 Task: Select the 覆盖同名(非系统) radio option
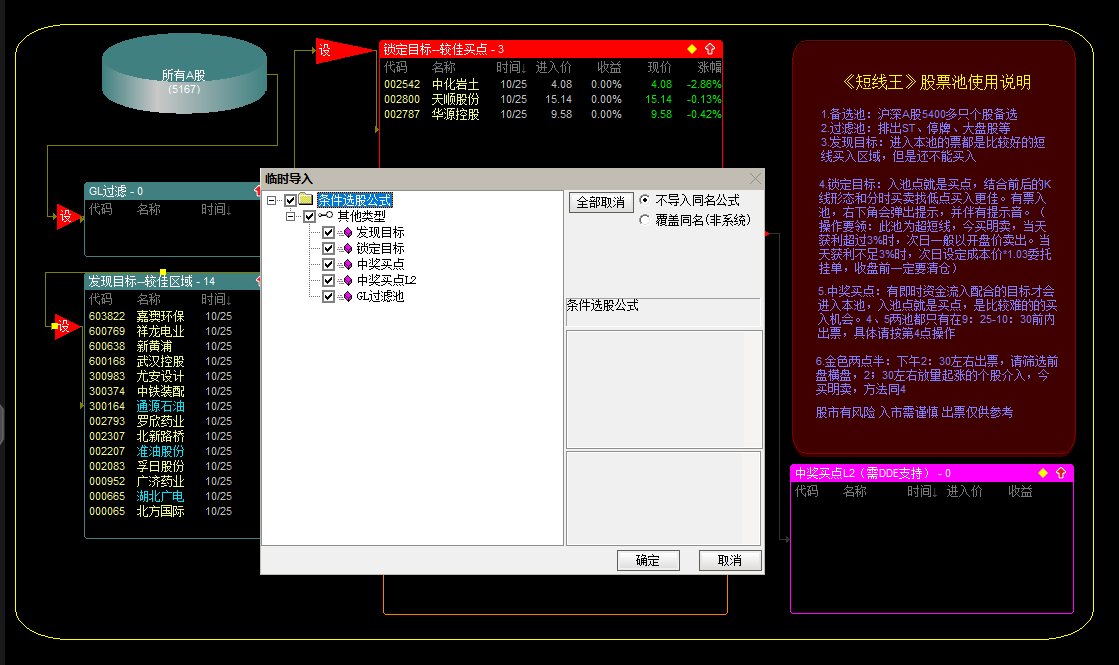(646, 220)
